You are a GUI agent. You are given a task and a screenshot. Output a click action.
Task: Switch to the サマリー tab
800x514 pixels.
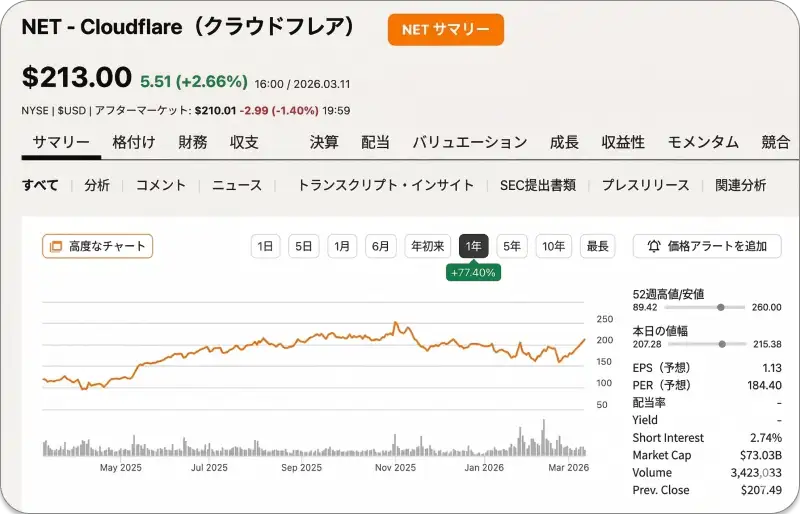(61, 142)
